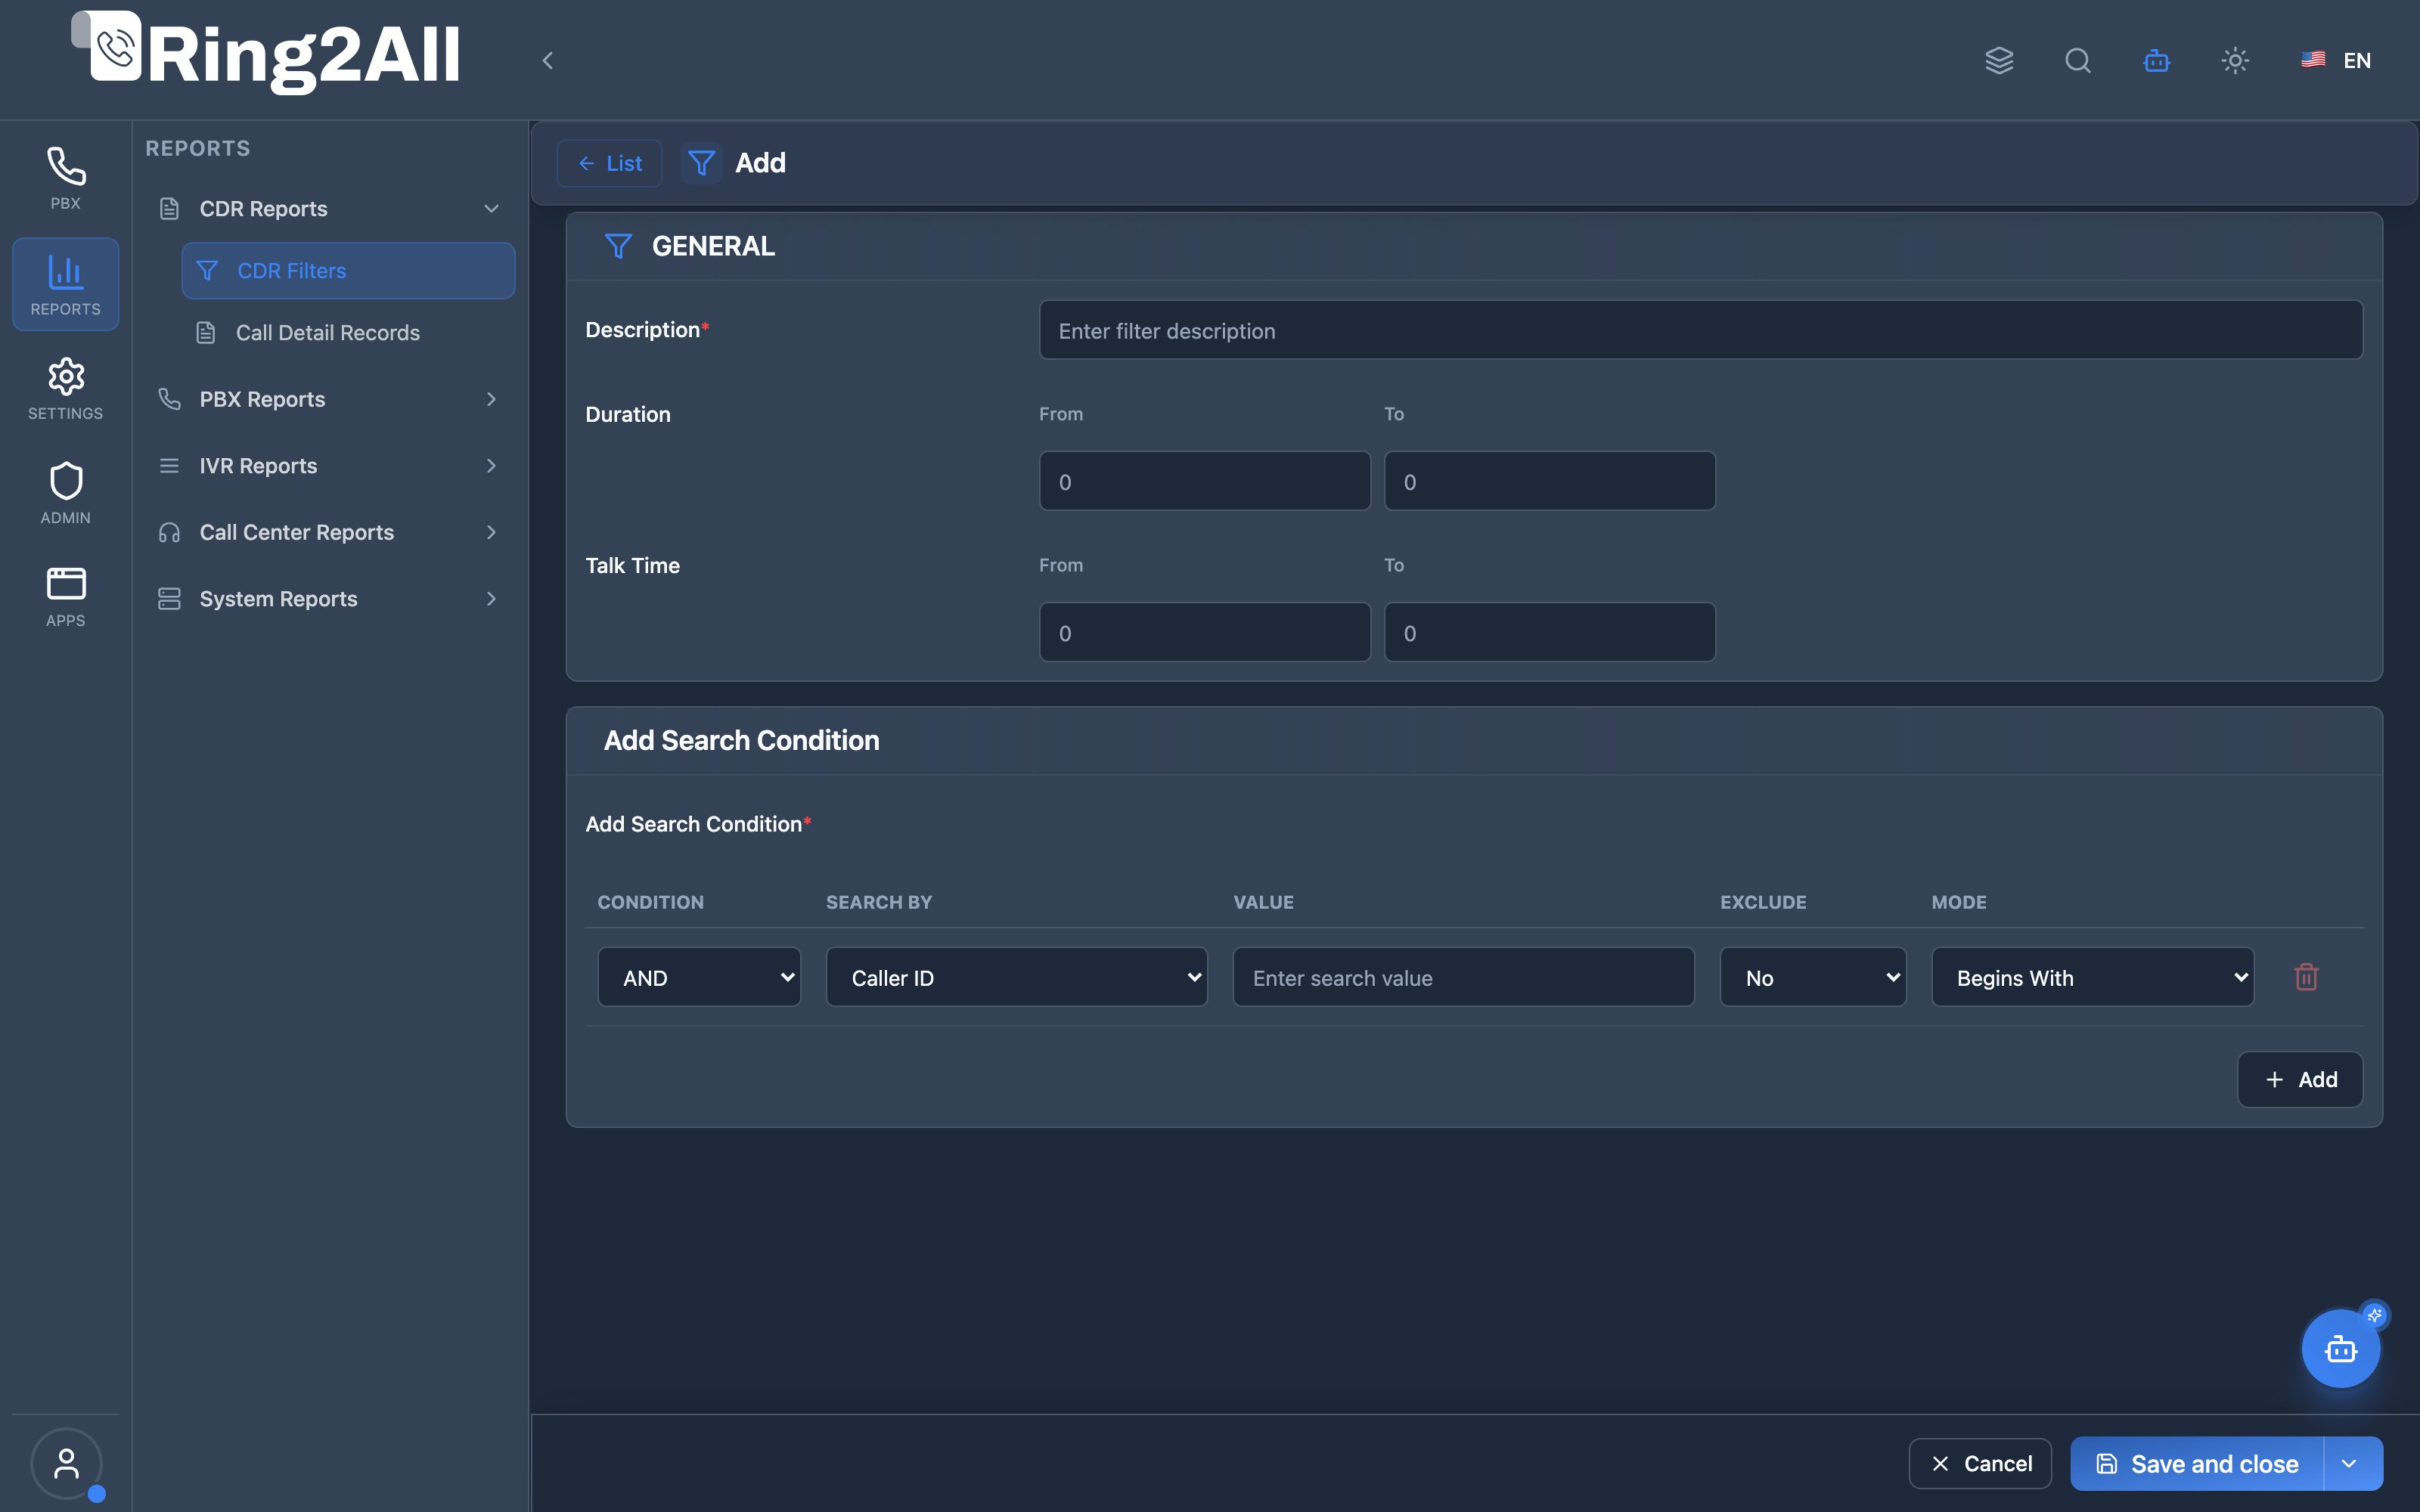2420x1512 pixels.
Task: Open the Reports section icon
Action: coord(65,284)
